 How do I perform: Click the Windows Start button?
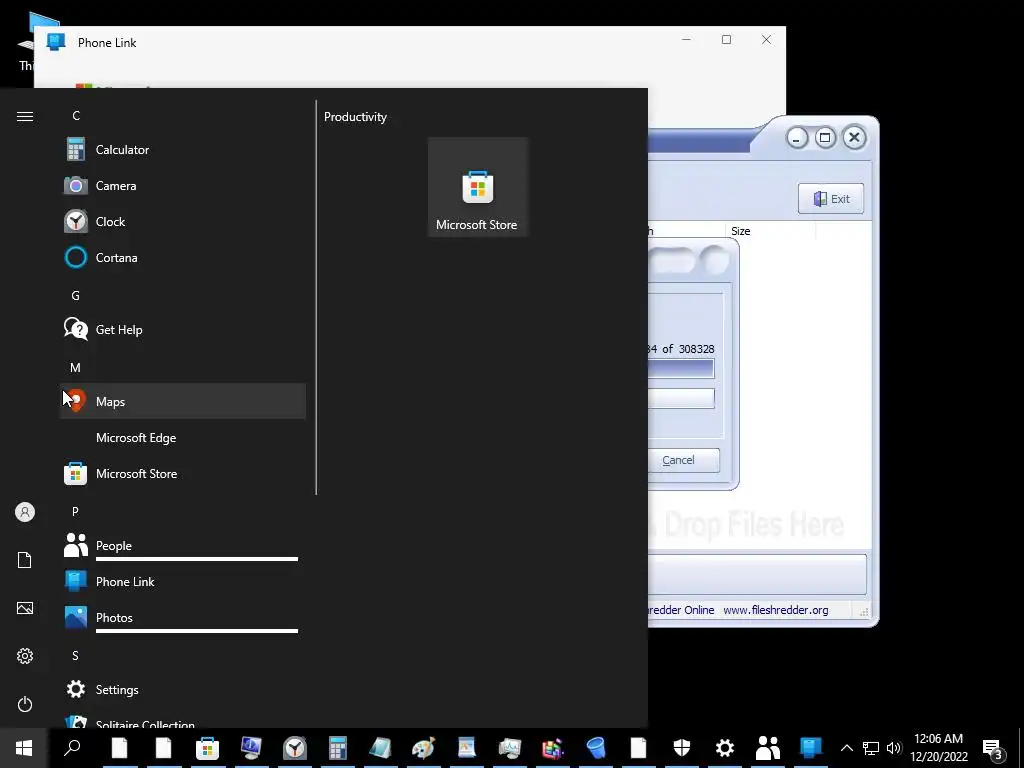[24, 748]
